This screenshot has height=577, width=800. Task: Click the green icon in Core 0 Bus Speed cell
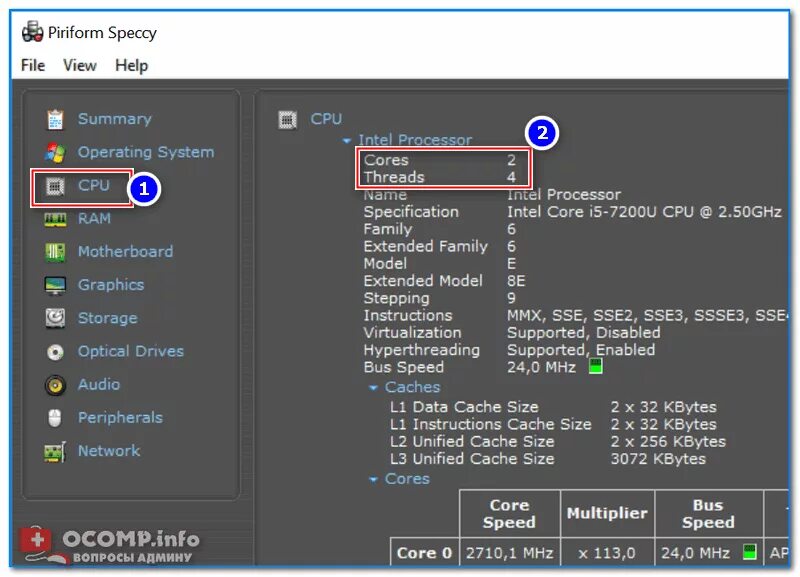tap(749, 552)
